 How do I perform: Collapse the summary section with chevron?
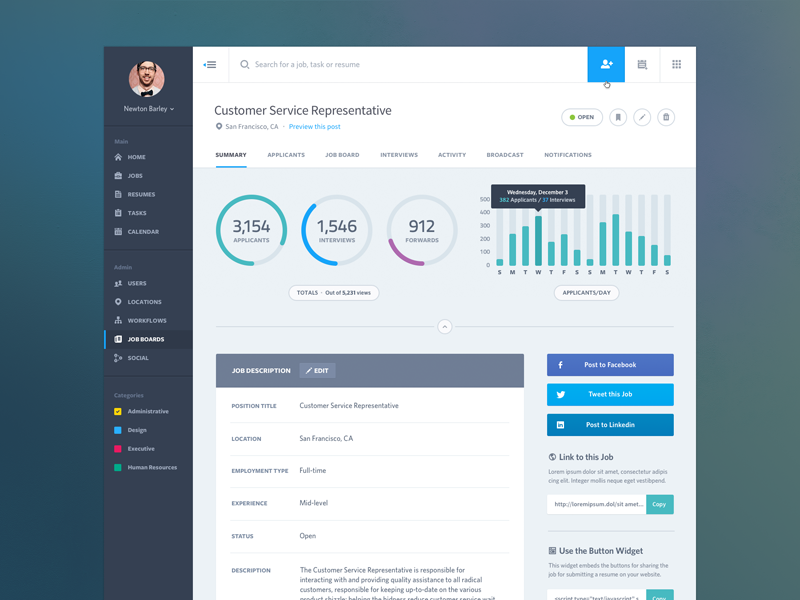pos(445,327)
